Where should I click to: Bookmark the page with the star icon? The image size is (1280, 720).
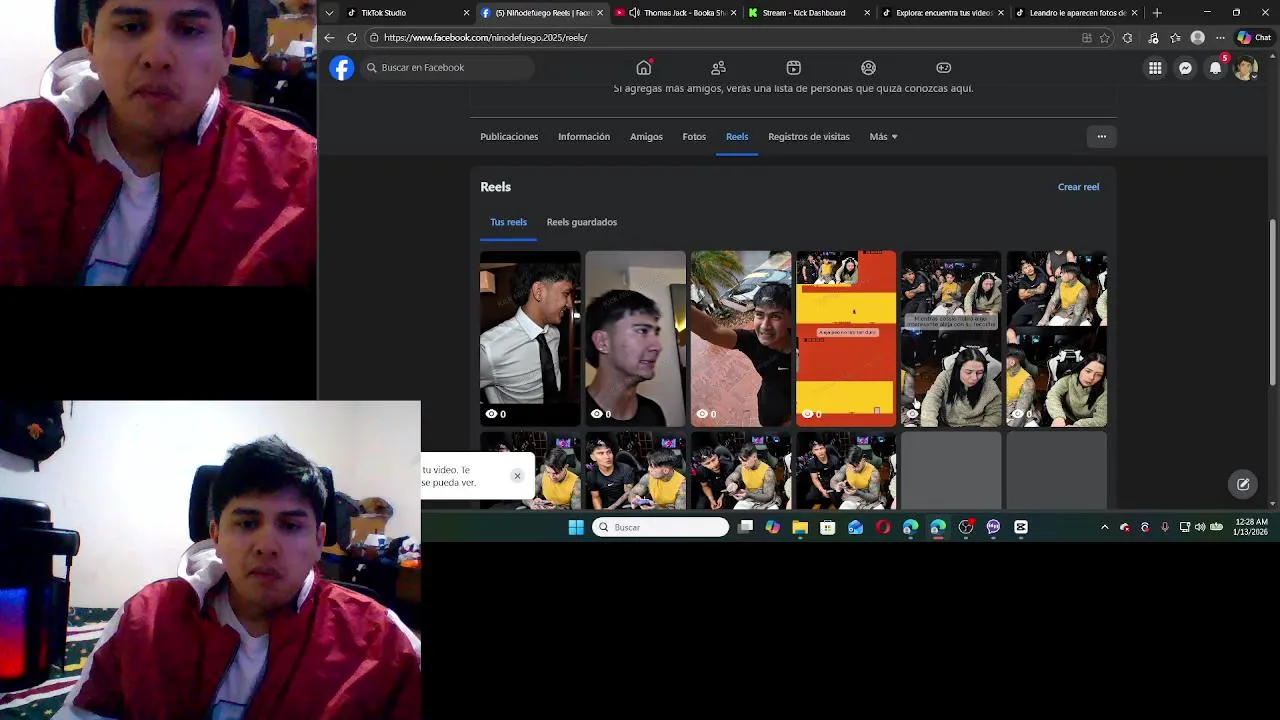pos(1105,38)
